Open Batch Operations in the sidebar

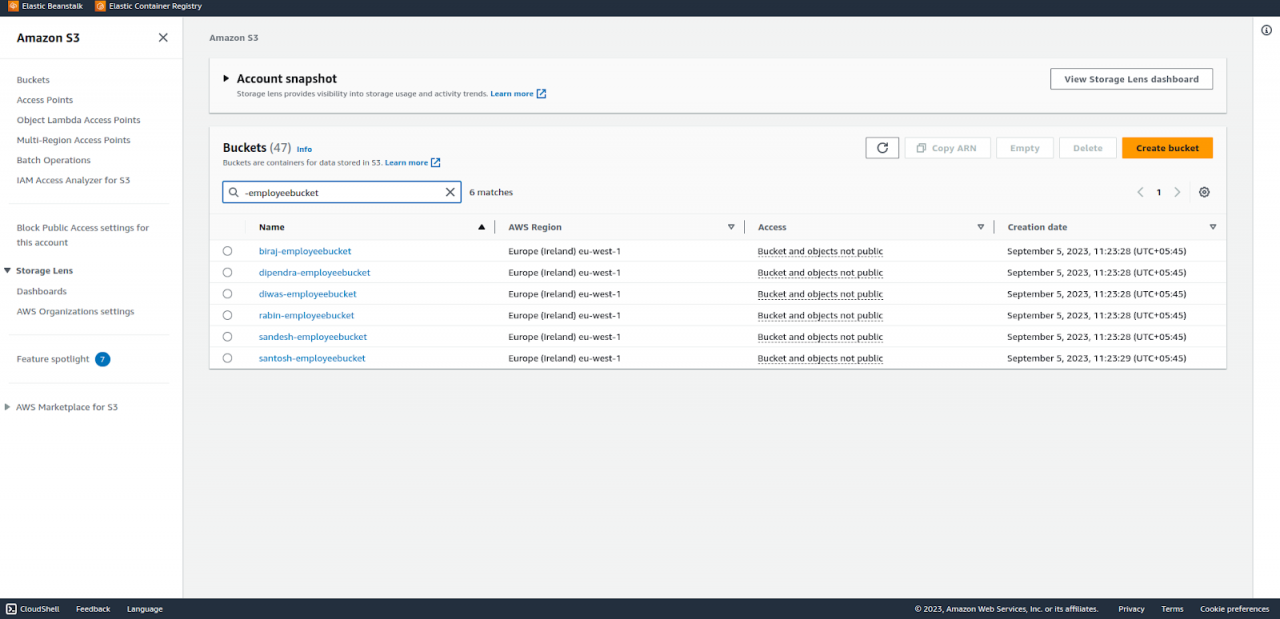click(53, 159)
